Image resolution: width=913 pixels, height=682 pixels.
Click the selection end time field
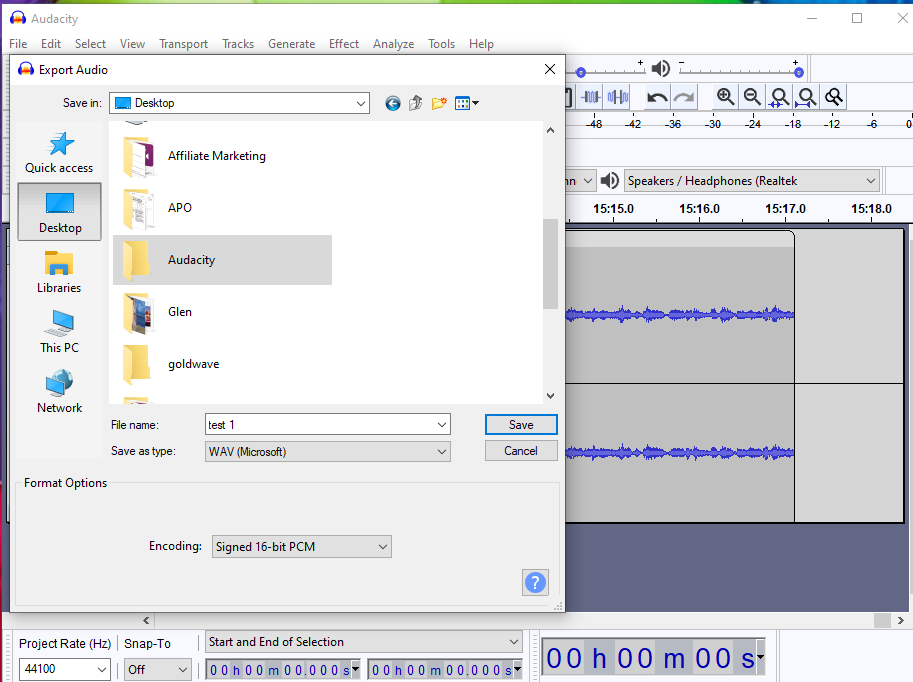coord(445,670)
